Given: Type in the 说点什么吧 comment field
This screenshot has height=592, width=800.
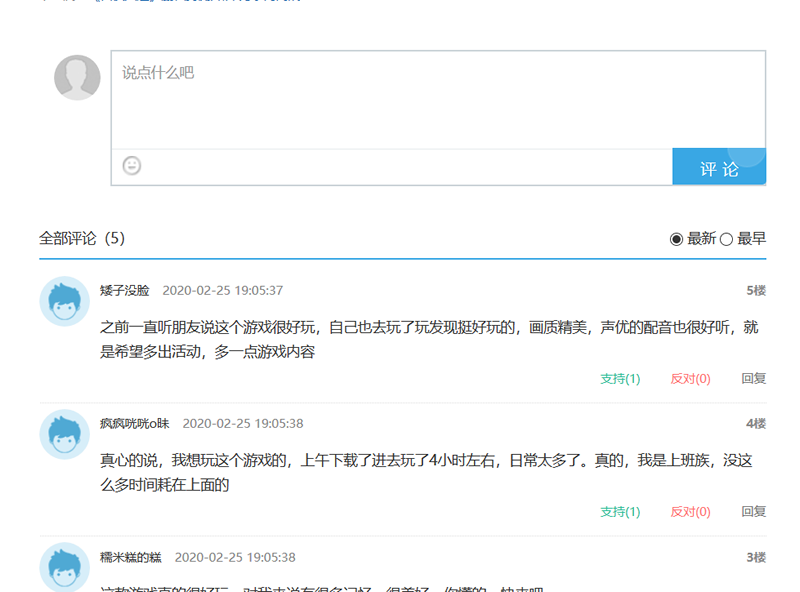Looking at the screenshot, I should 438,100.
